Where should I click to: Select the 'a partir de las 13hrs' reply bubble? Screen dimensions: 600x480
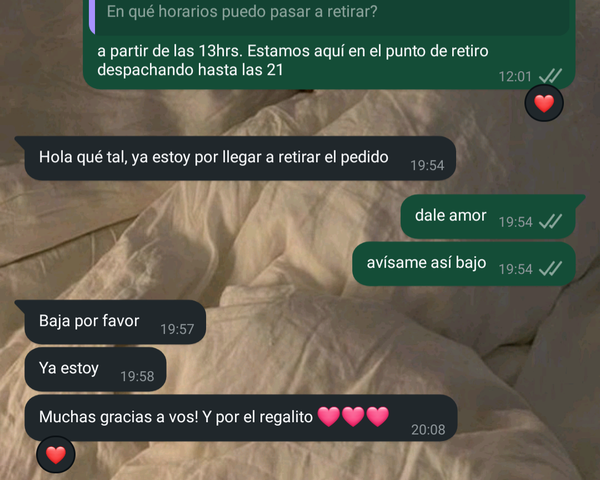pyautogui.click(x=329, y=44)
